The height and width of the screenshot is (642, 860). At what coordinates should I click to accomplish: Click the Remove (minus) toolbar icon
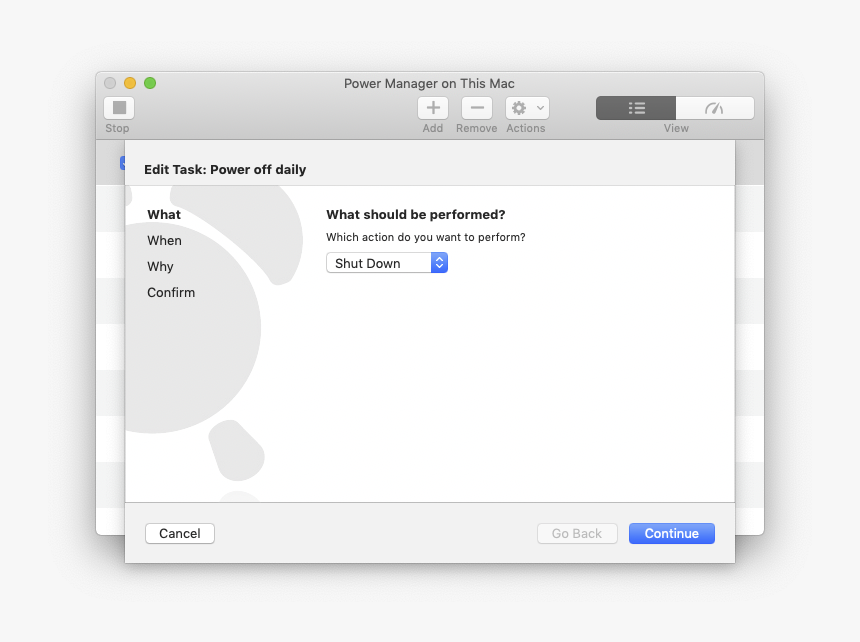476,108
